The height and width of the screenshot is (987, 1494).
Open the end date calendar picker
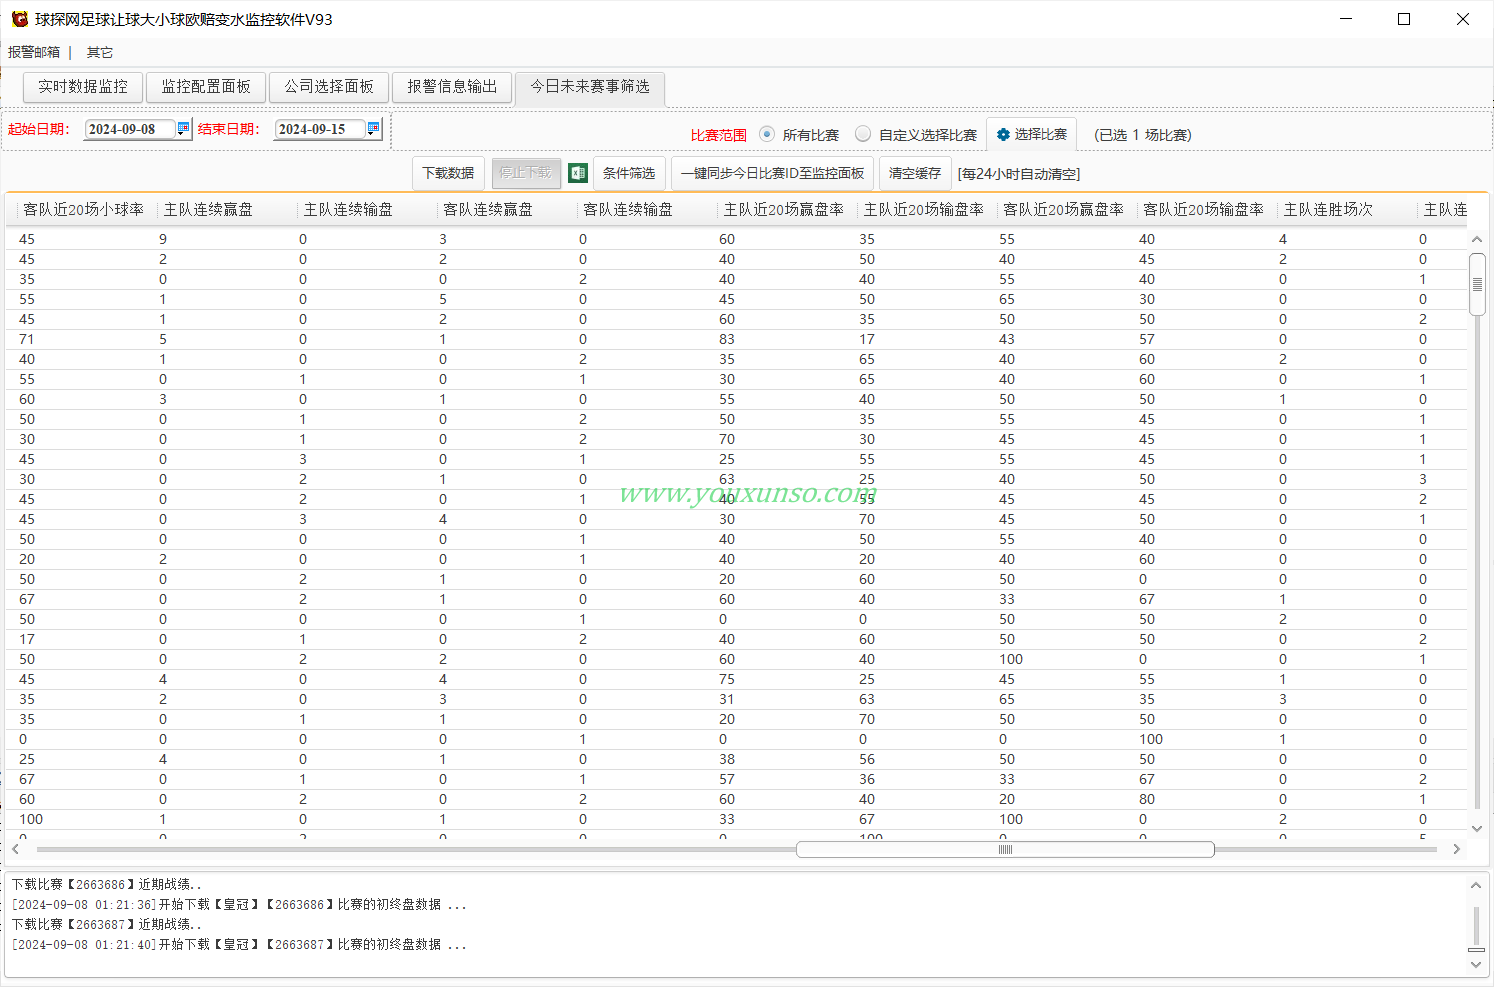coord(373,129)
